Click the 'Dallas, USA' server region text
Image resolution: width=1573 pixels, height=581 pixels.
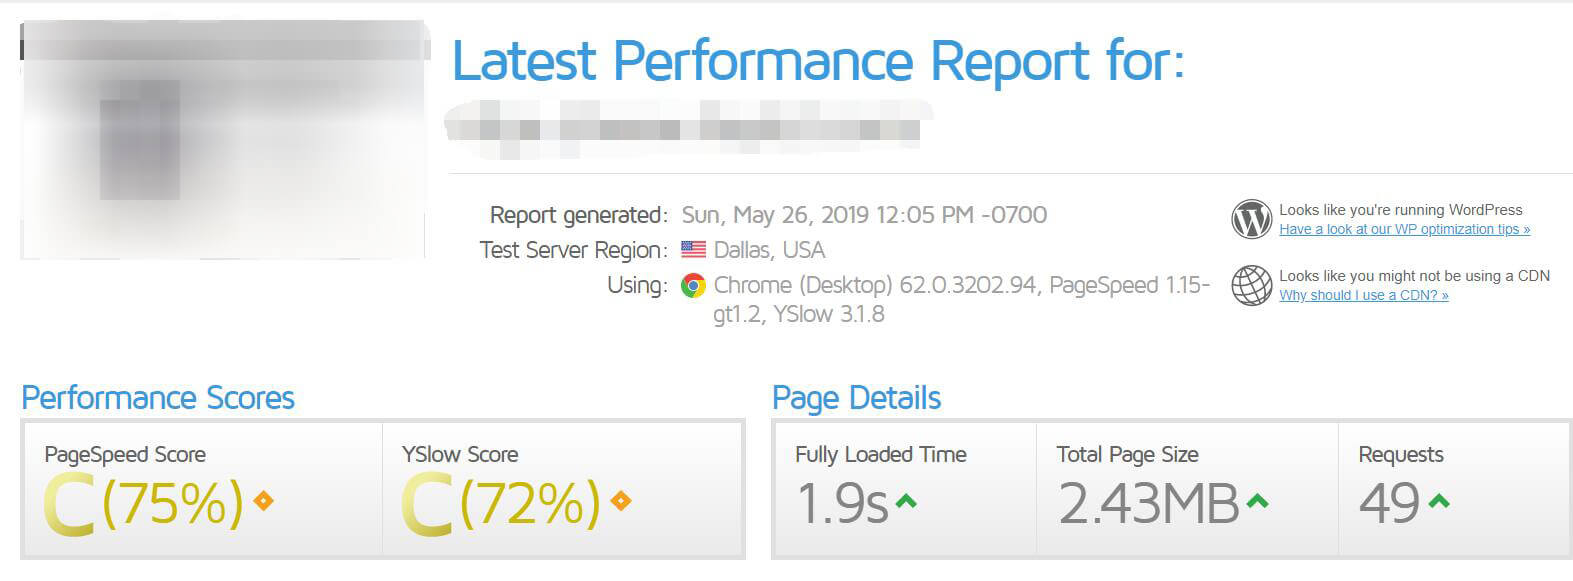[769, 250]
